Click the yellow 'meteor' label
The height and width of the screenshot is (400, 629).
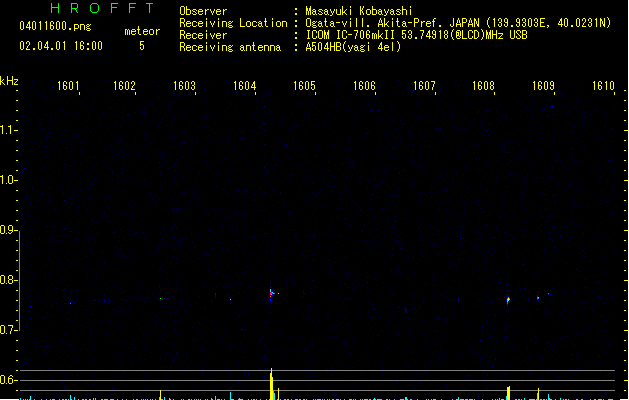click(x=142, y=31)
